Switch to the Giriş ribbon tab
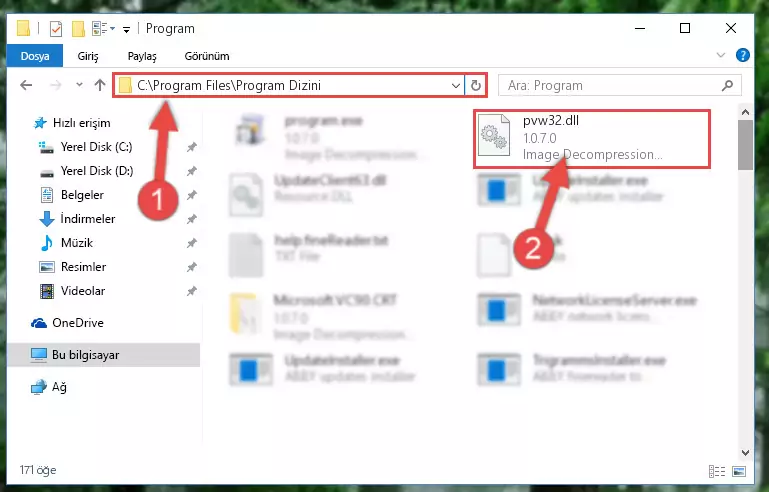769x492 pixels. tap(88, 56)
